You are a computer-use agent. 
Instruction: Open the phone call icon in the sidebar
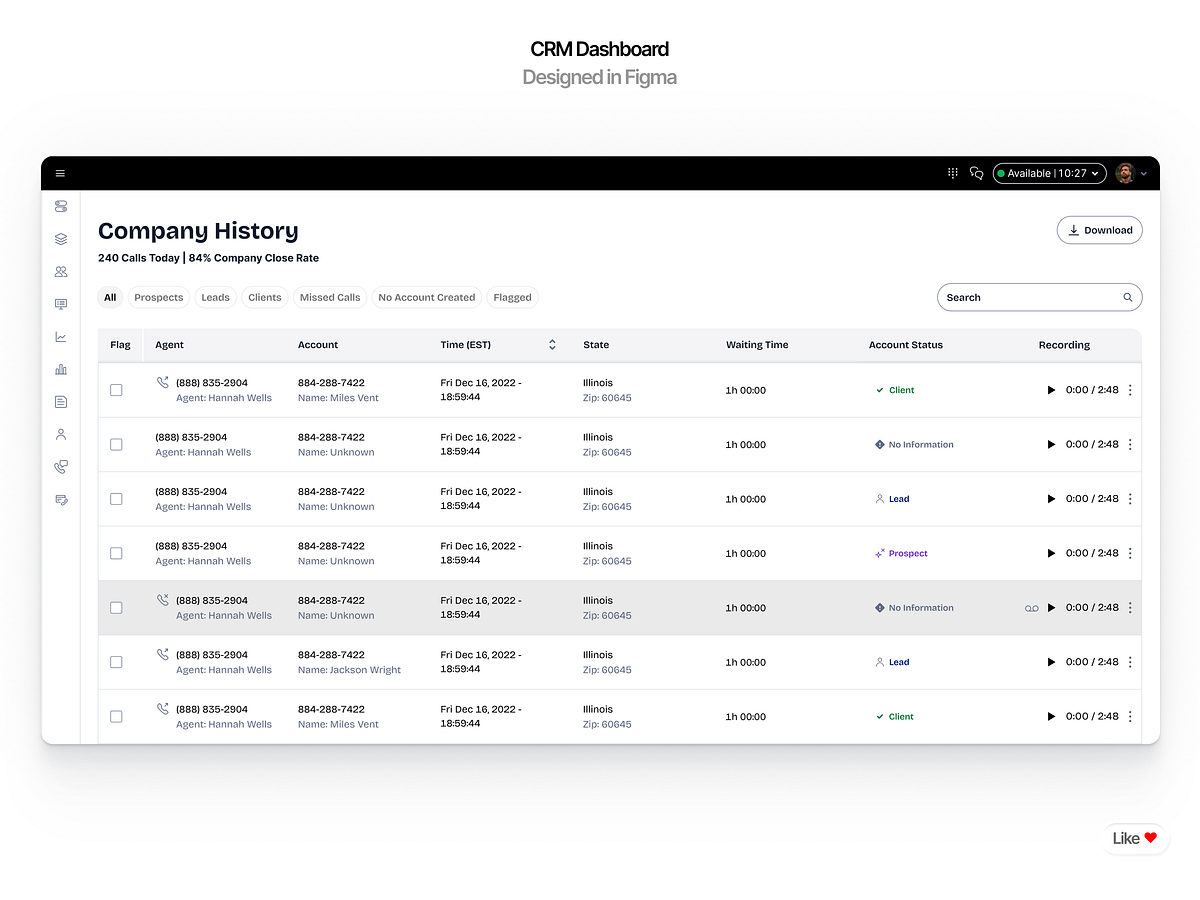click(x=60, y=466)
